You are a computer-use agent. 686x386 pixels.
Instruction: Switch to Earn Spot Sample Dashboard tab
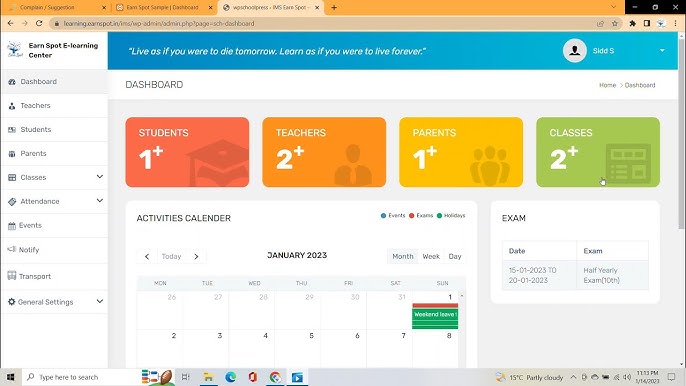pos(163,7)
